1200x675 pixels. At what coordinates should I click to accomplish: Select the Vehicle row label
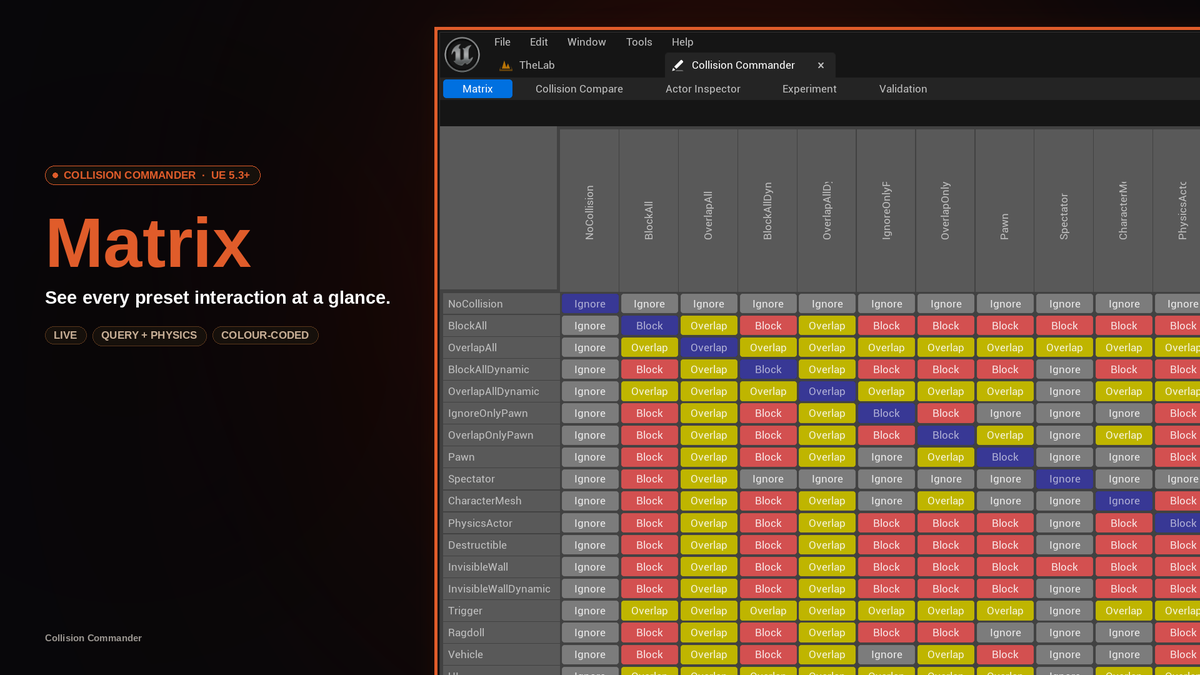tap(500, 655)
